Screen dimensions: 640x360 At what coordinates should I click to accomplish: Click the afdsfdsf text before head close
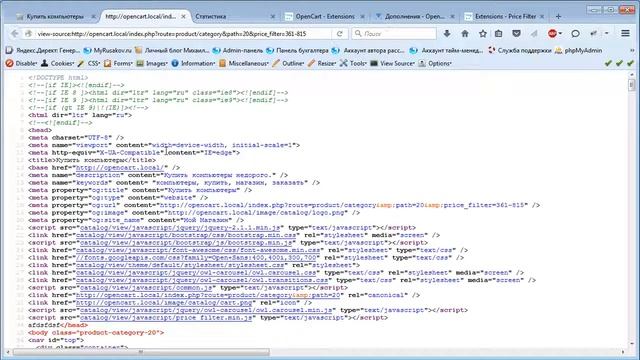pyautogui.click(x=44, y=325)
